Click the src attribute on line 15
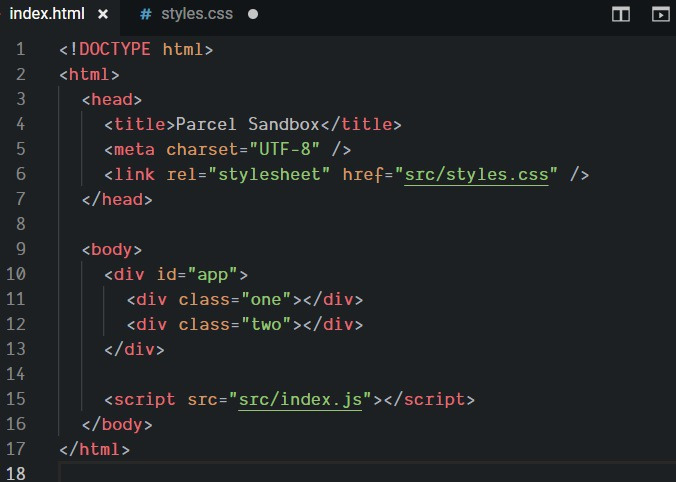 tap(203, 400)
